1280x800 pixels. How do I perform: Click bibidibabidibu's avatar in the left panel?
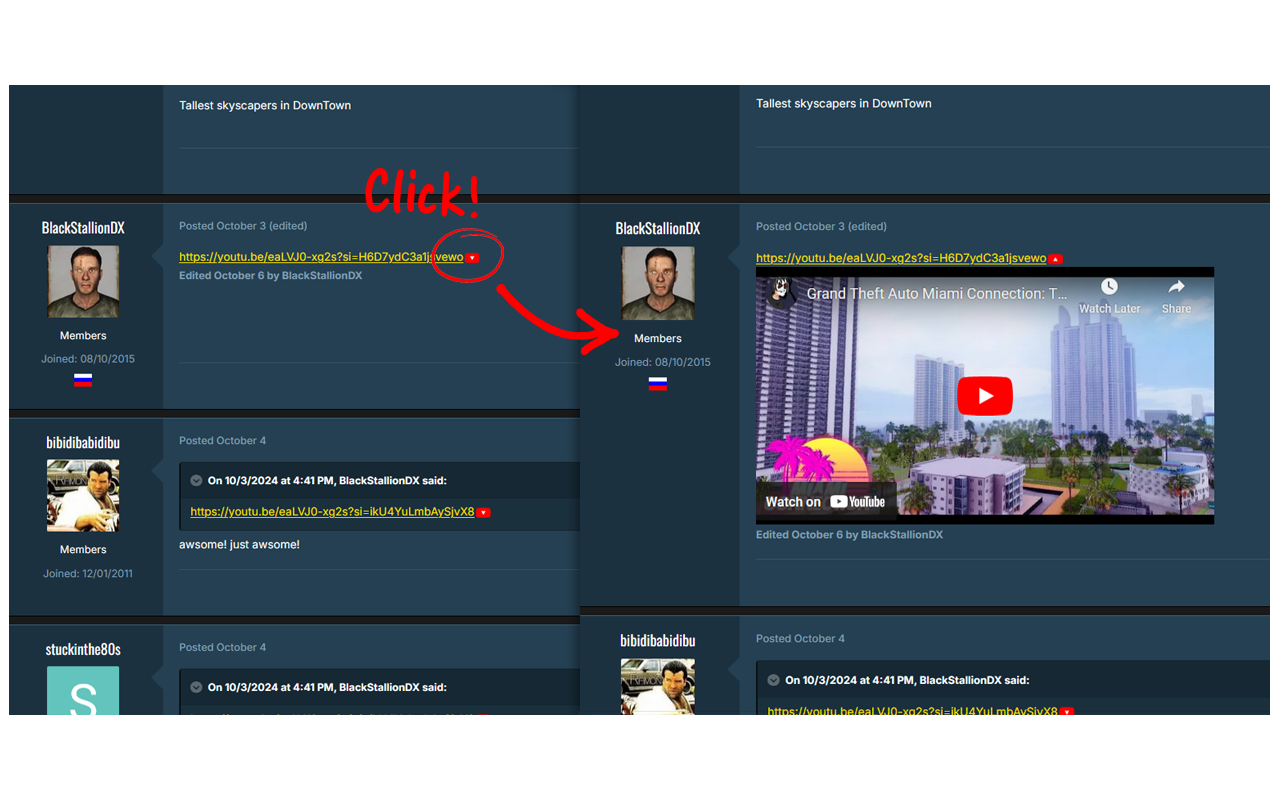tap(83, 496)
